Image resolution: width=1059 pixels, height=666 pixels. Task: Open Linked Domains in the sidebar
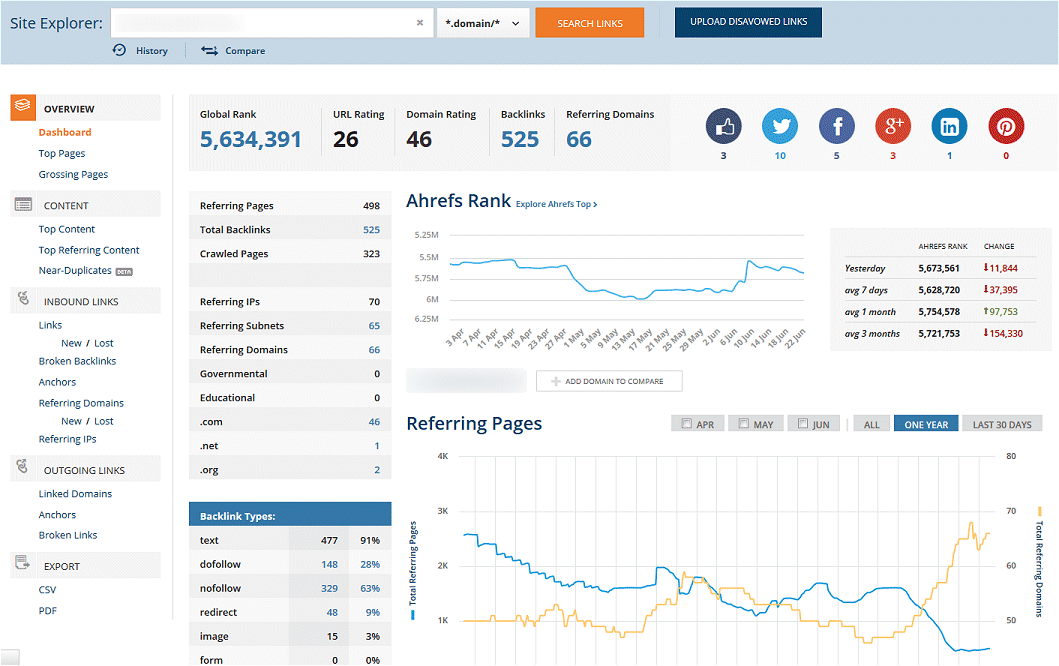point(76,494)
